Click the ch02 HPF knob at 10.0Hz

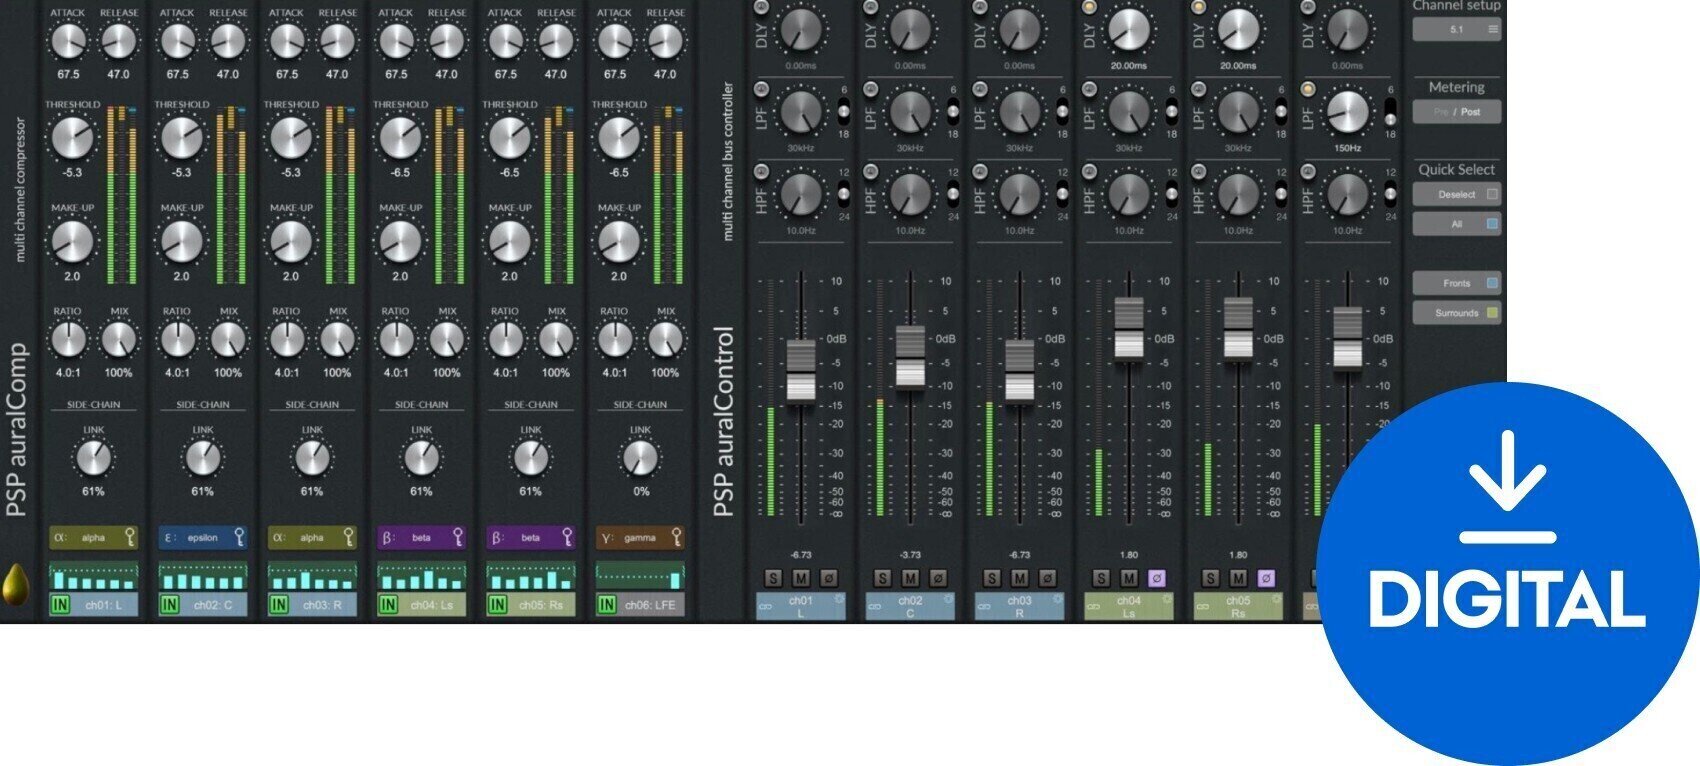(x=909, y=195)
